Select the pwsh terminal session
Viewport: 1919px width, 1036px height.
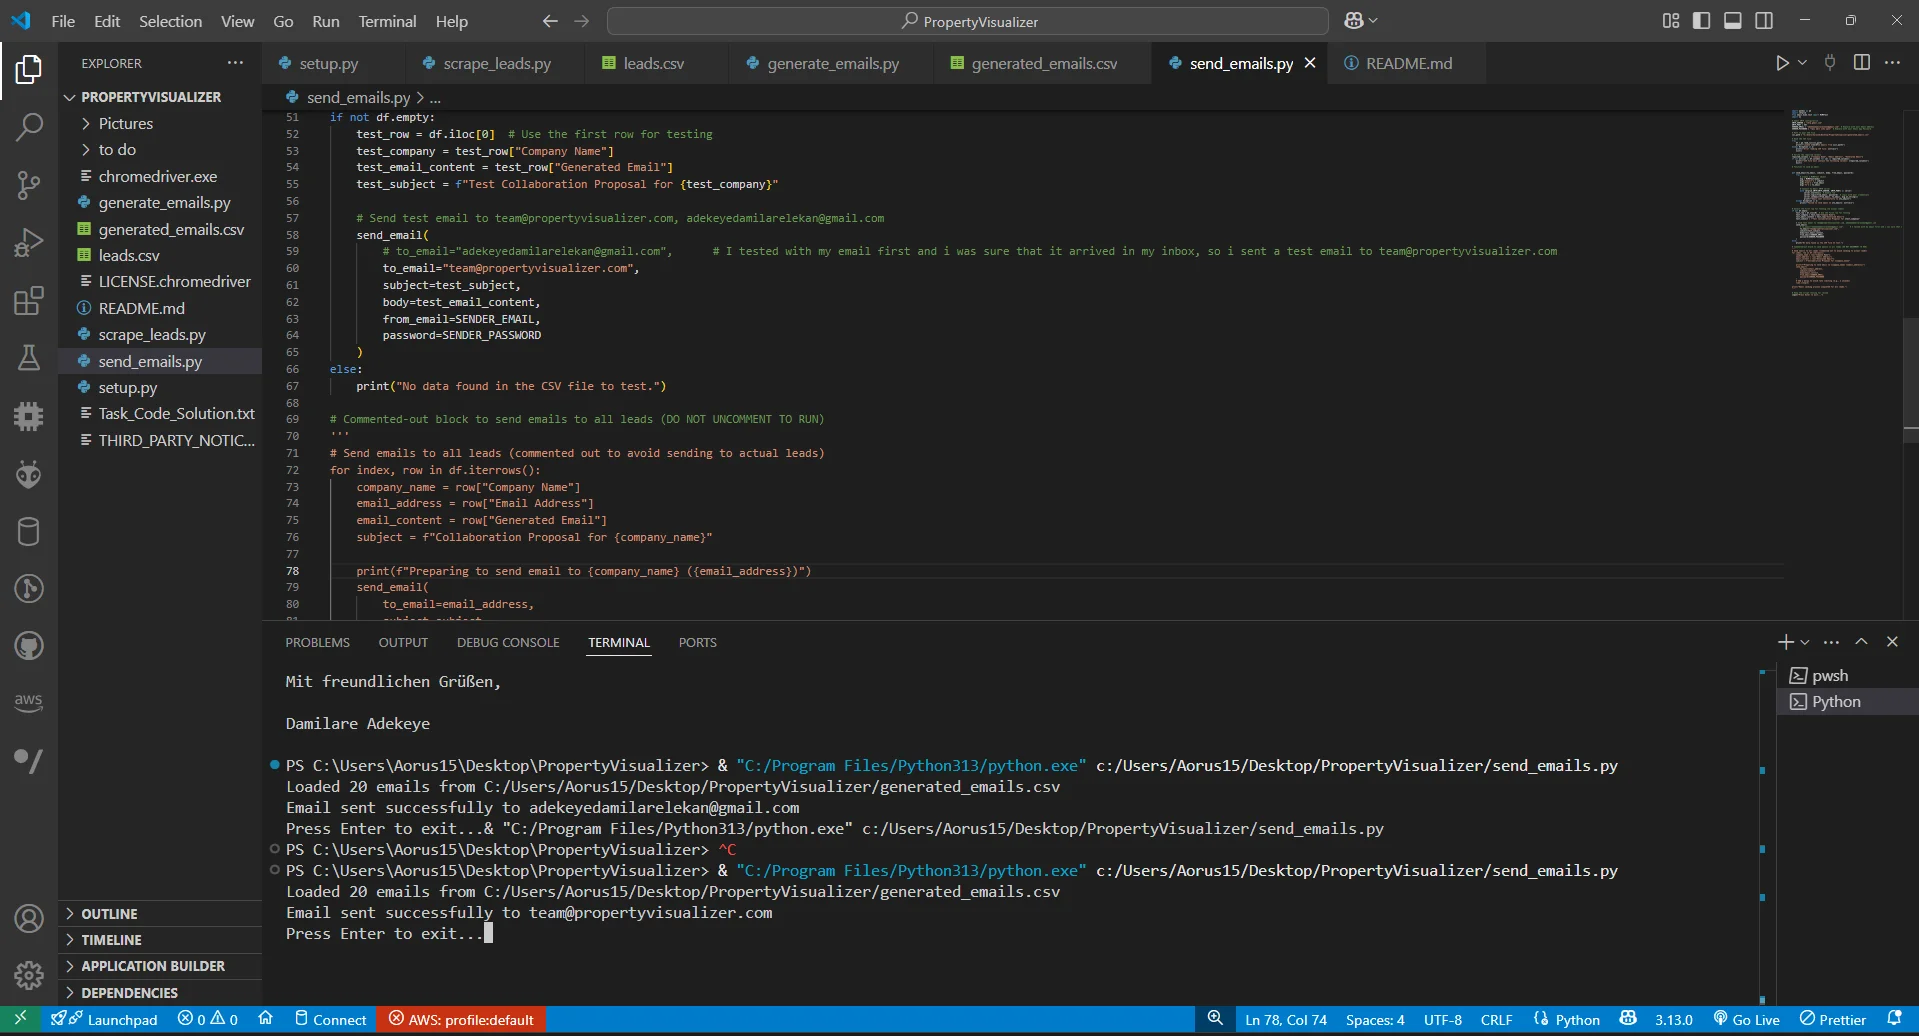tap(1829, 676)
